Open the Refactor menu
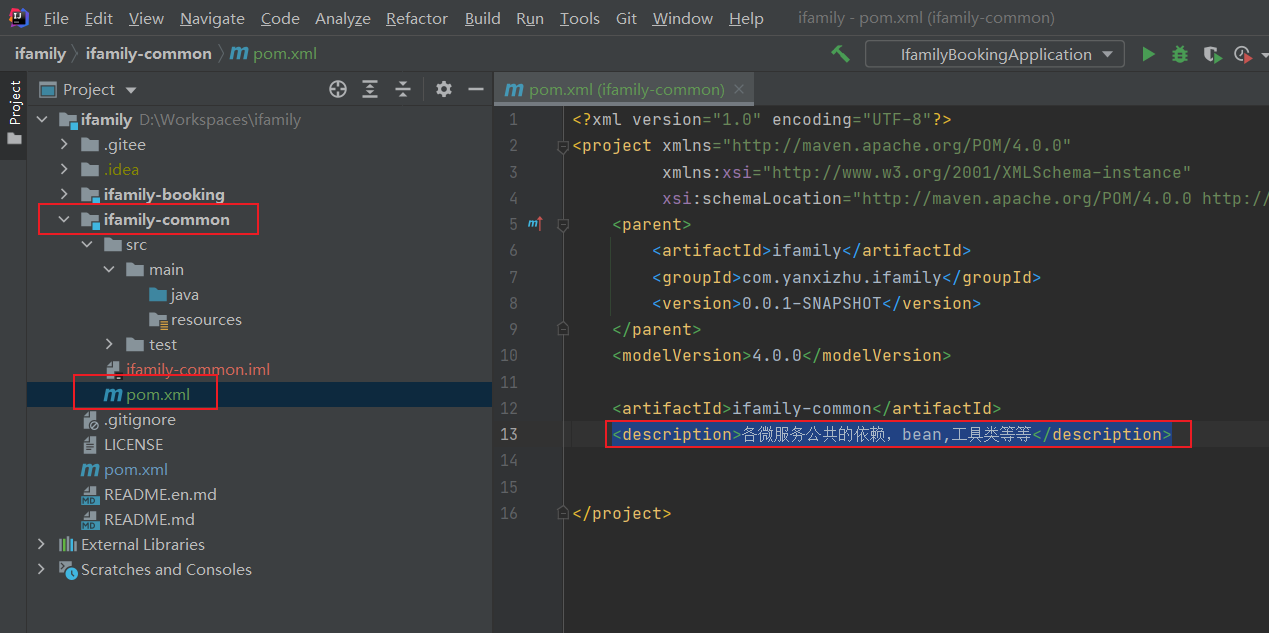Screen dimensions: 1269x633 (417, 19)
